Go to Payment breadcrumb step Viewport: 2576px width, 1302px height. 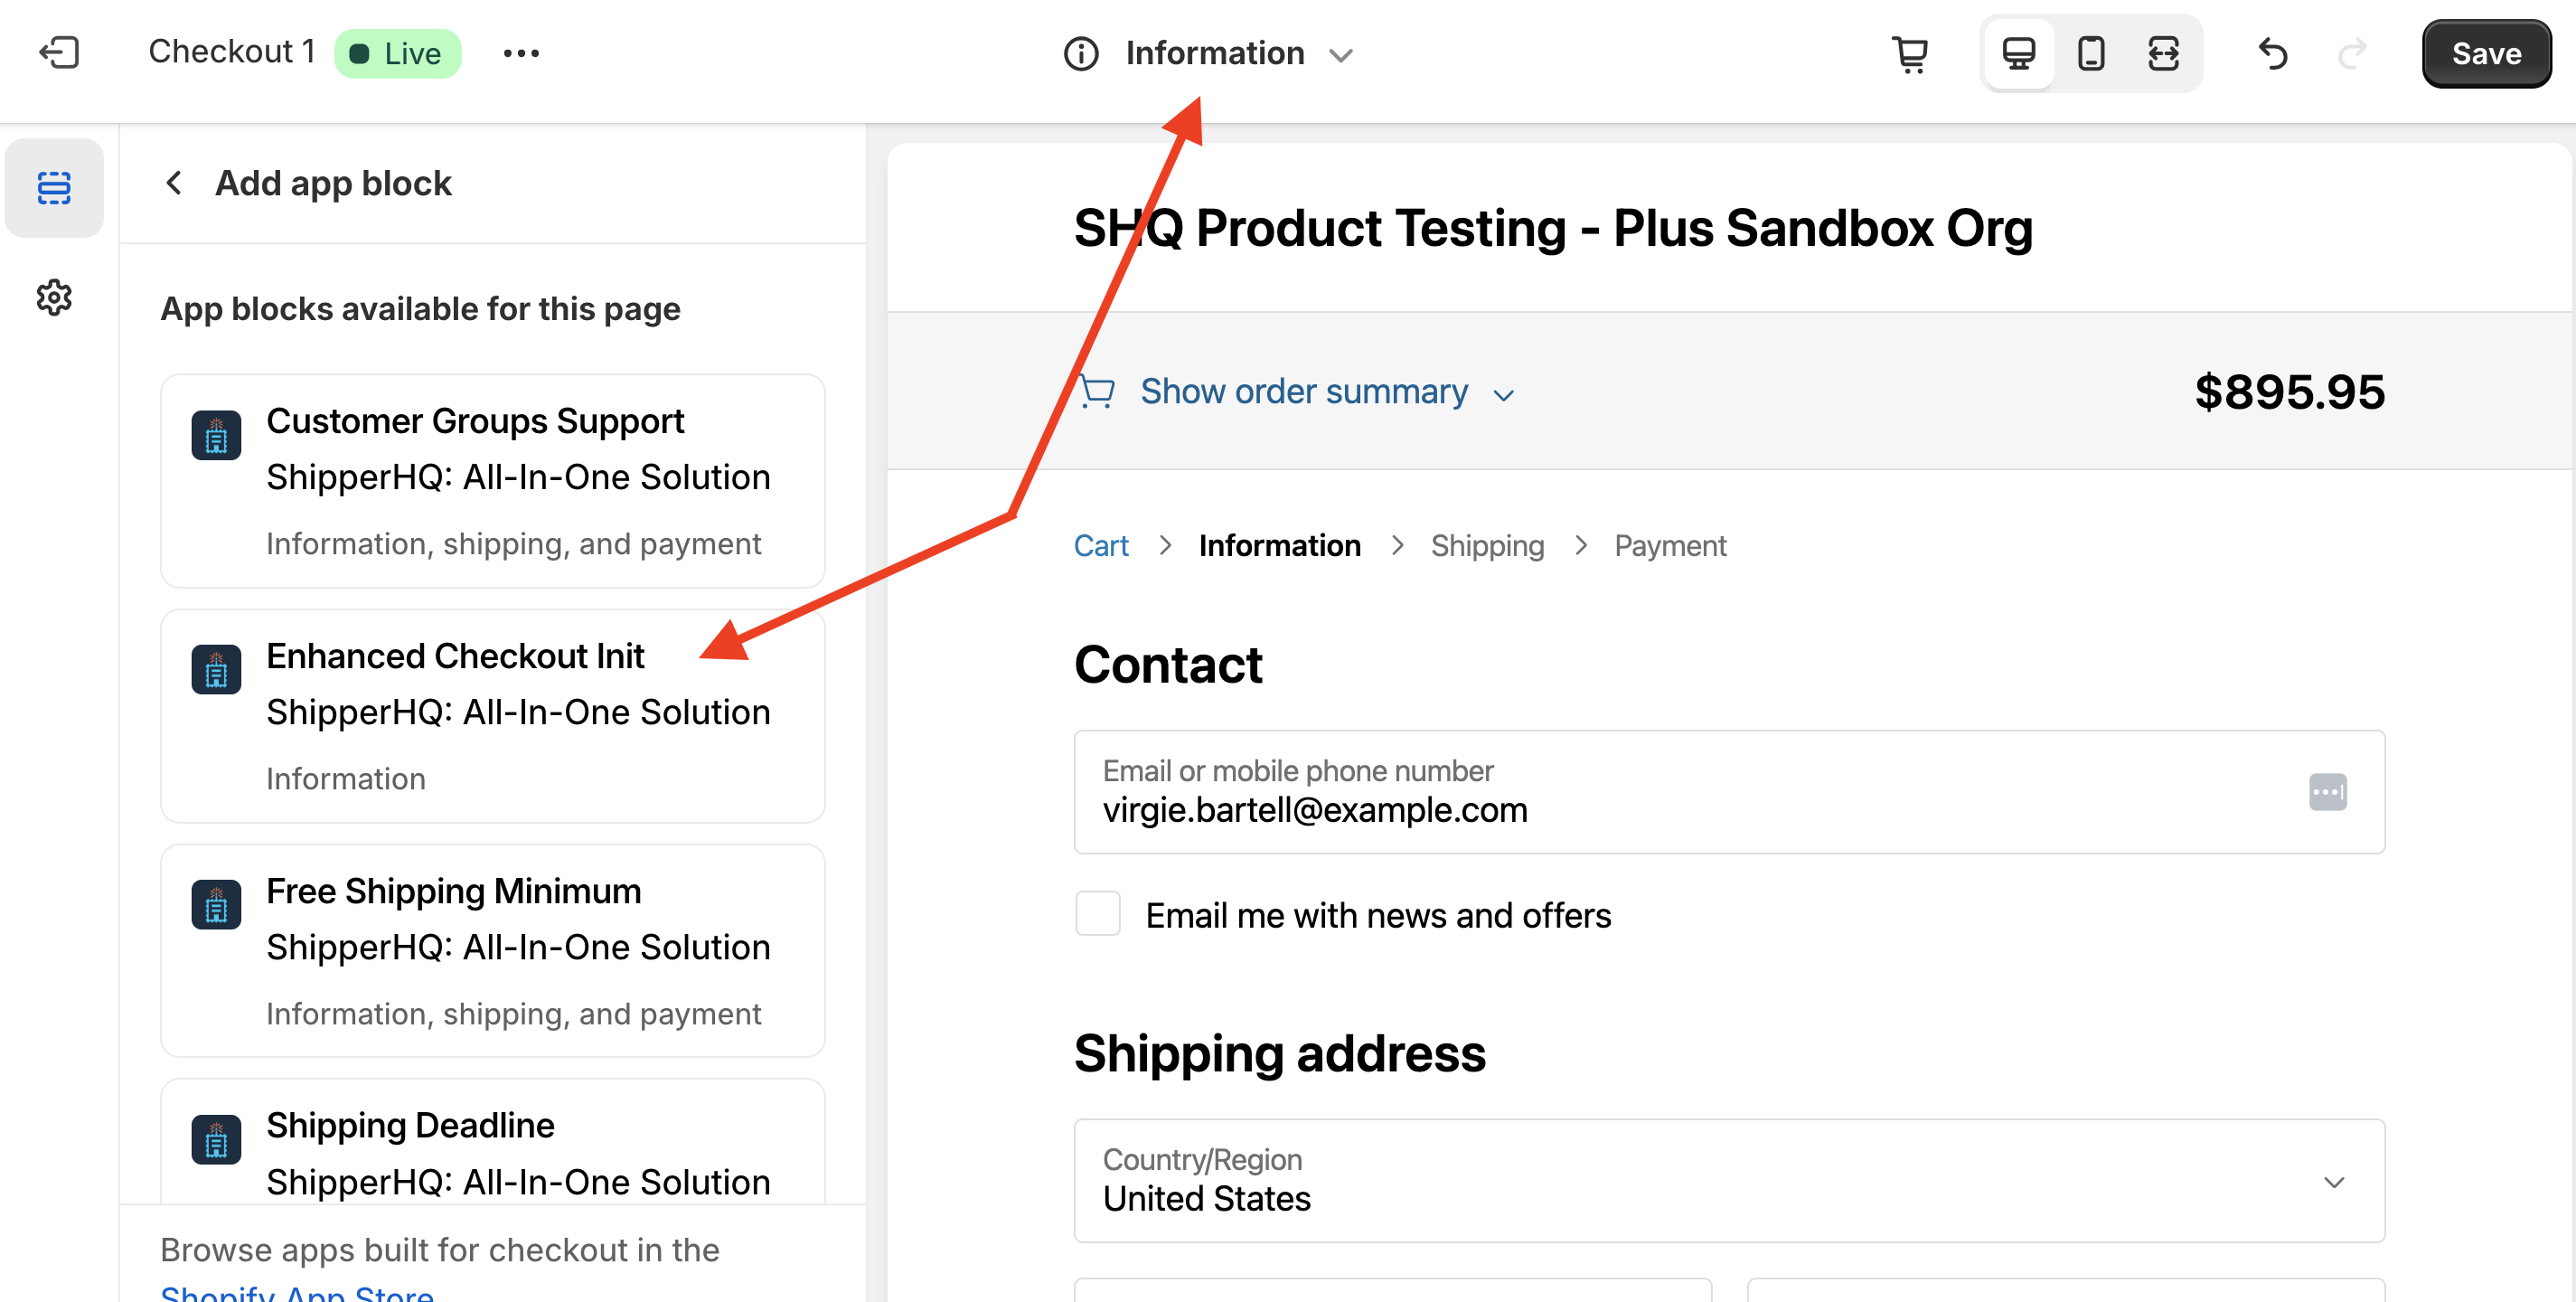tap(1669, 545)
